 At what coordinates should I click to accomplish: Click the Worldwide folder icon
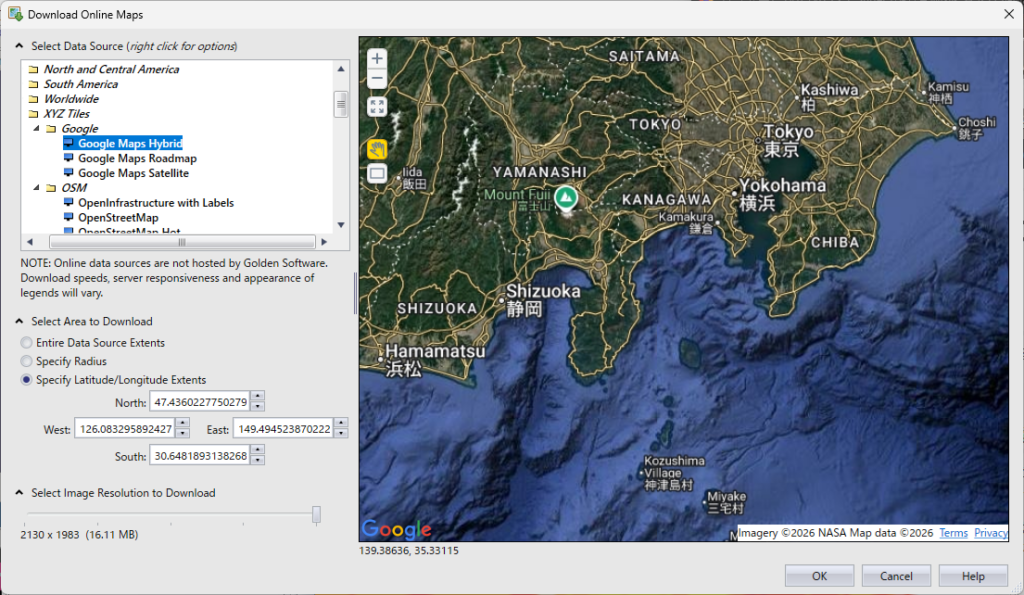click(33, 99)
